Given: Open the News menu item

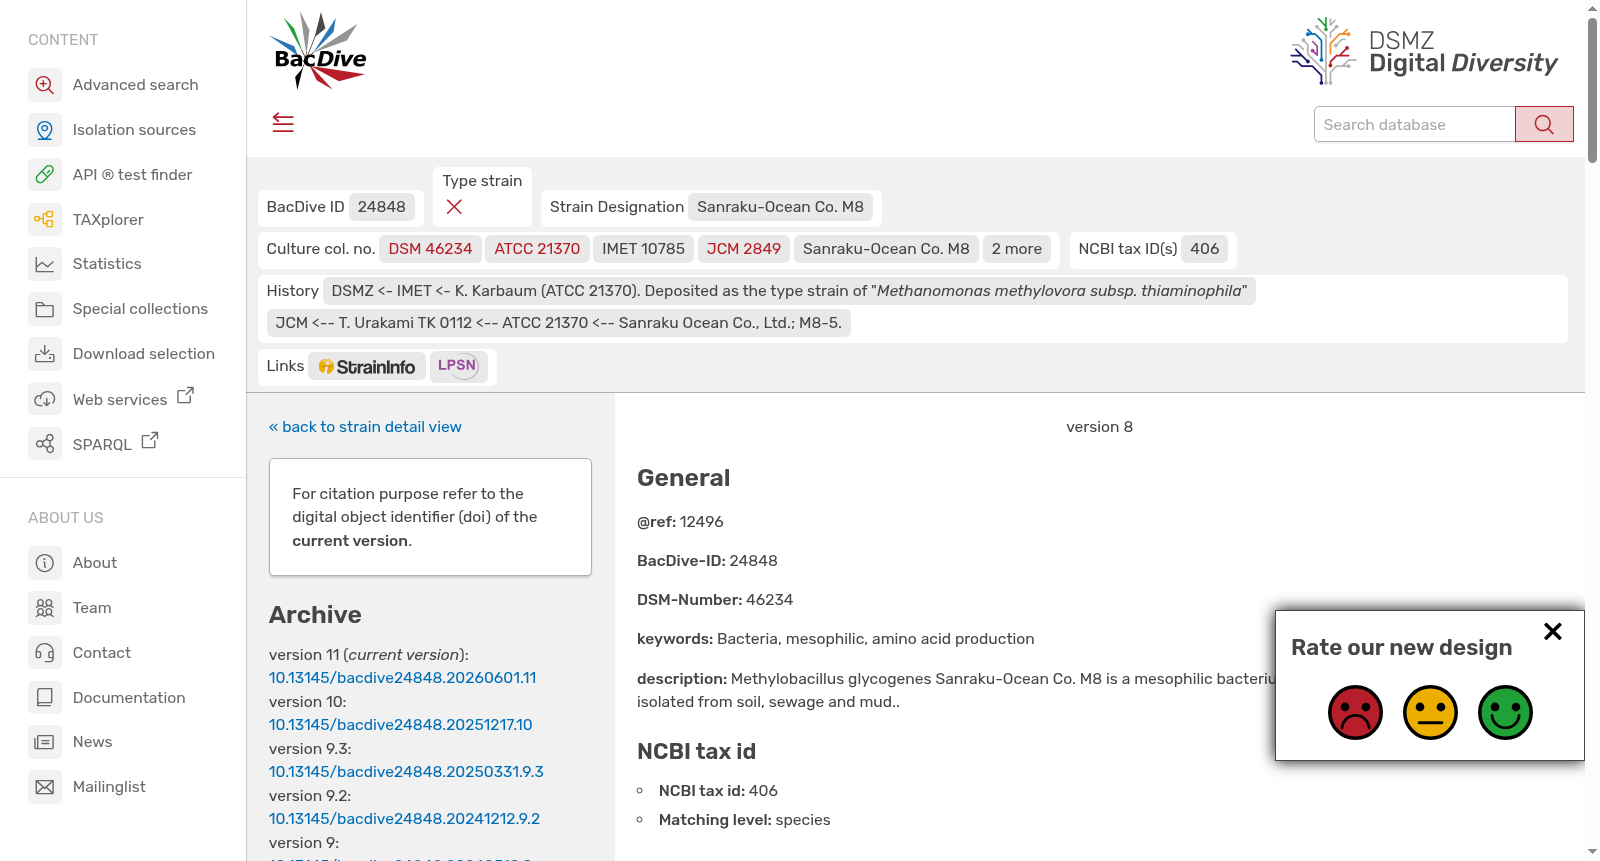Looking at the screenshot, I should pyautogui.click(x=92, y=742).
